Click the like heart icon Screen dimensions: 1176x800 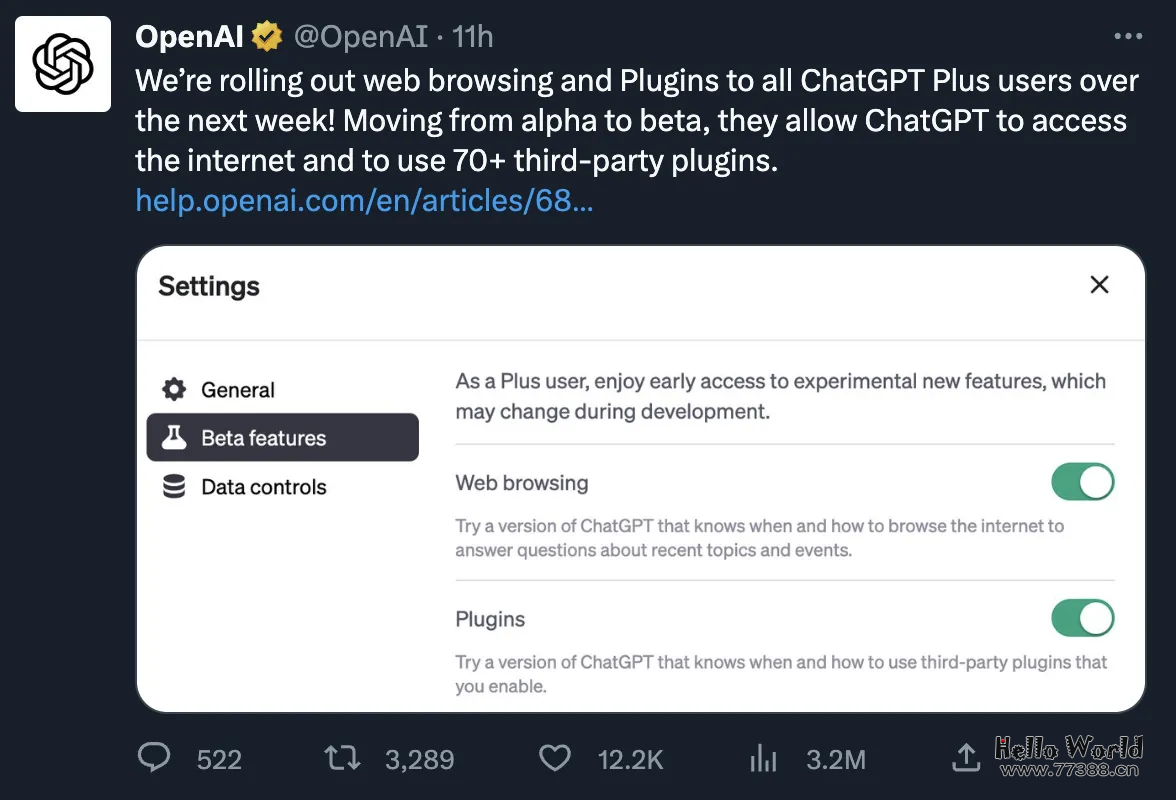pos(554,758)
